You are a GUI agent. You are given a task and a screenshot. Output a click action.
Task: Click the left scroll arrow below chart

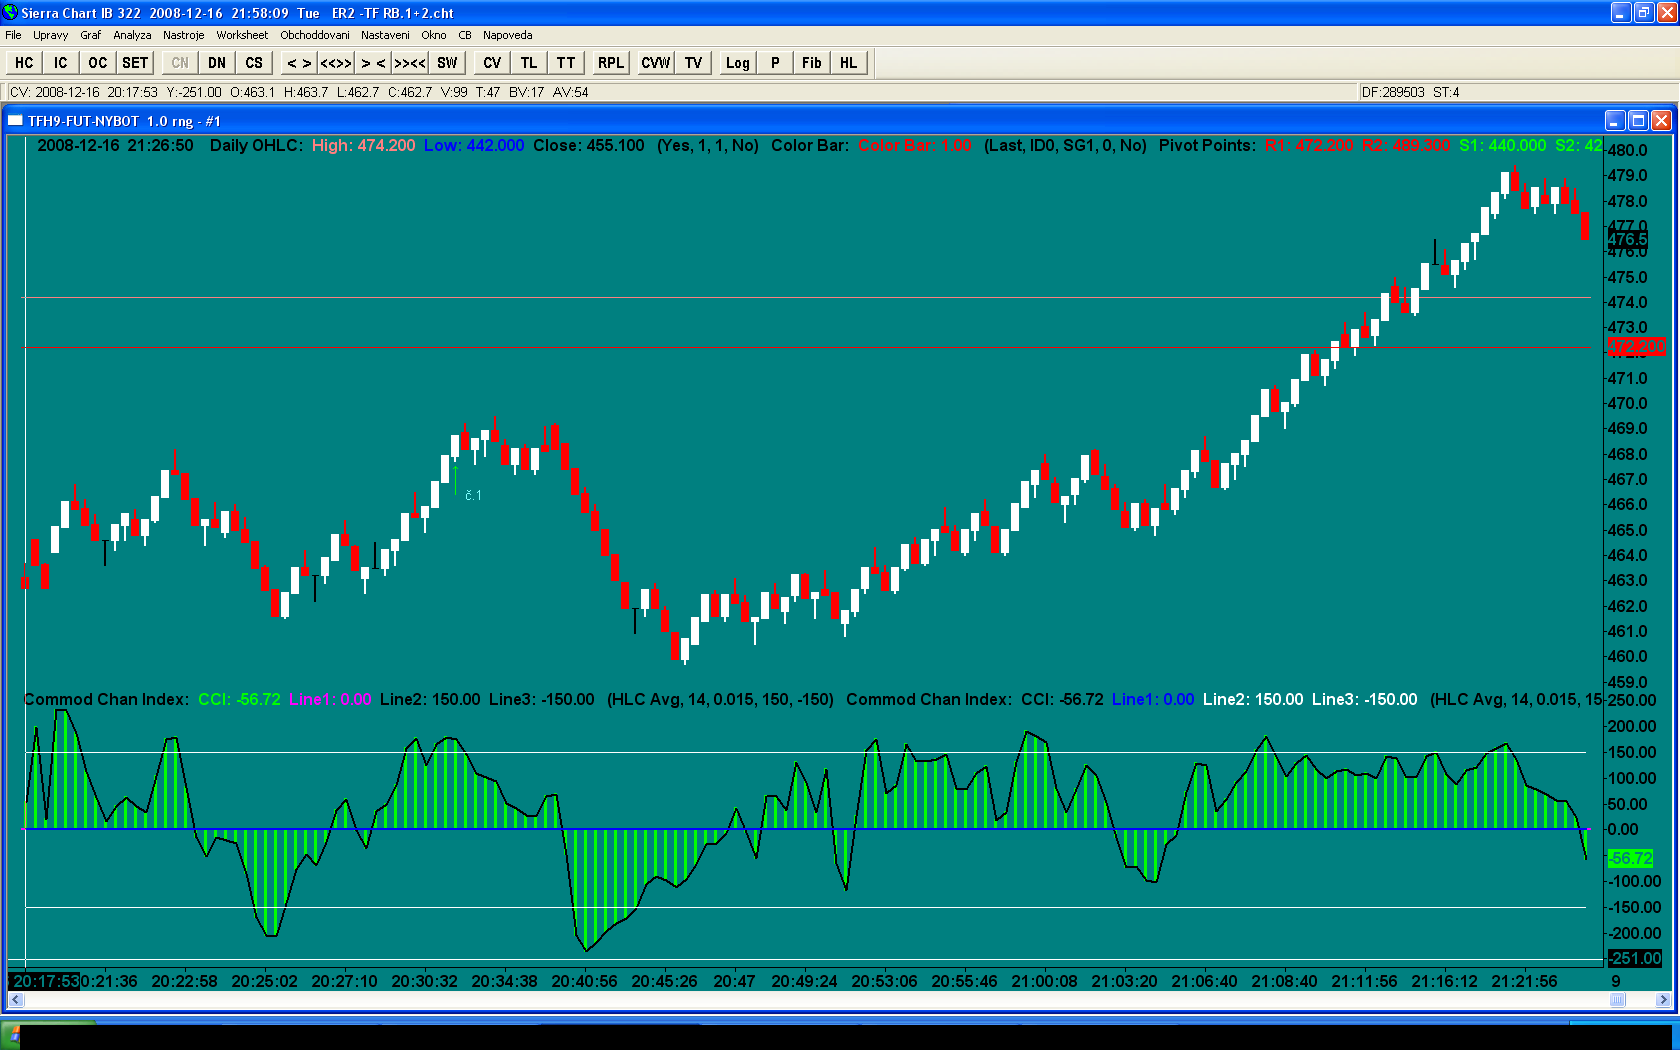pyautogui.click(x=15, y=1000)
